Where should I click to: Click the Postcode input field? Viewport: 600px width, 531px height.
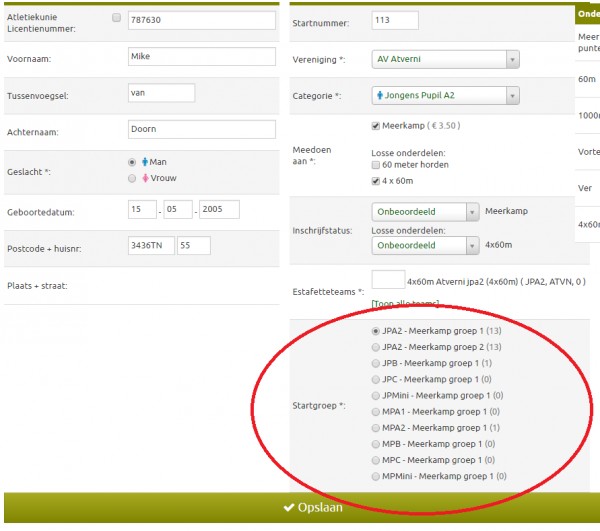tap(150, 246)
